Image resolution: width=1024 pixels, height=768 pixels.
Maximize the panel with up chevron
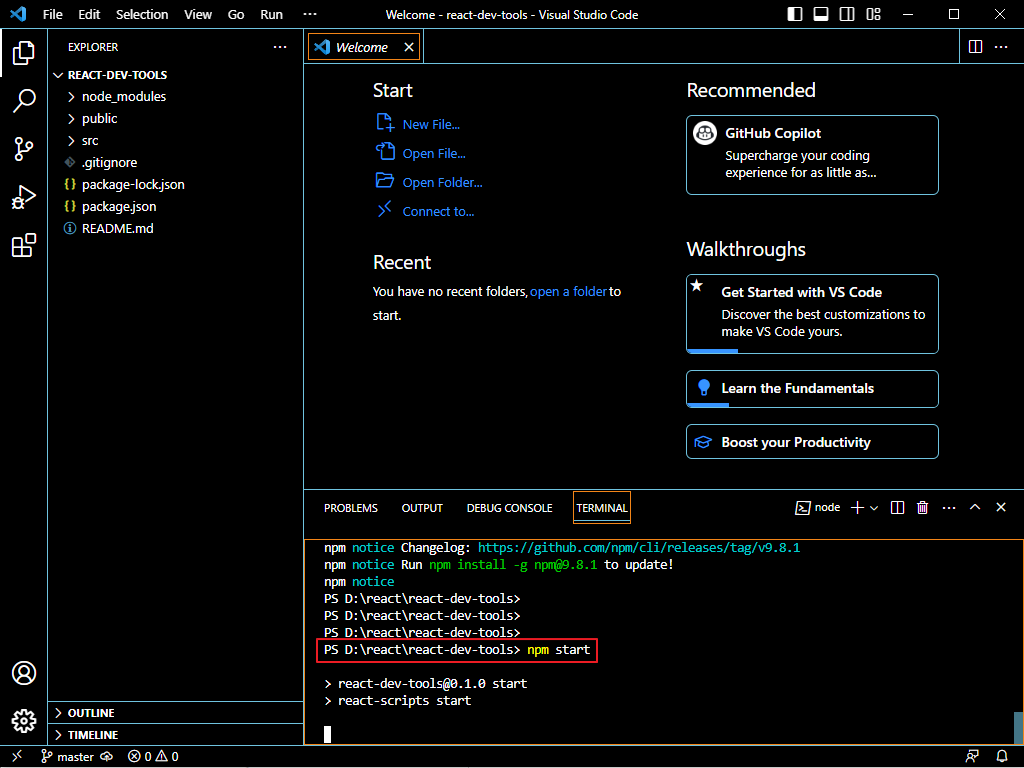point(975,507)
